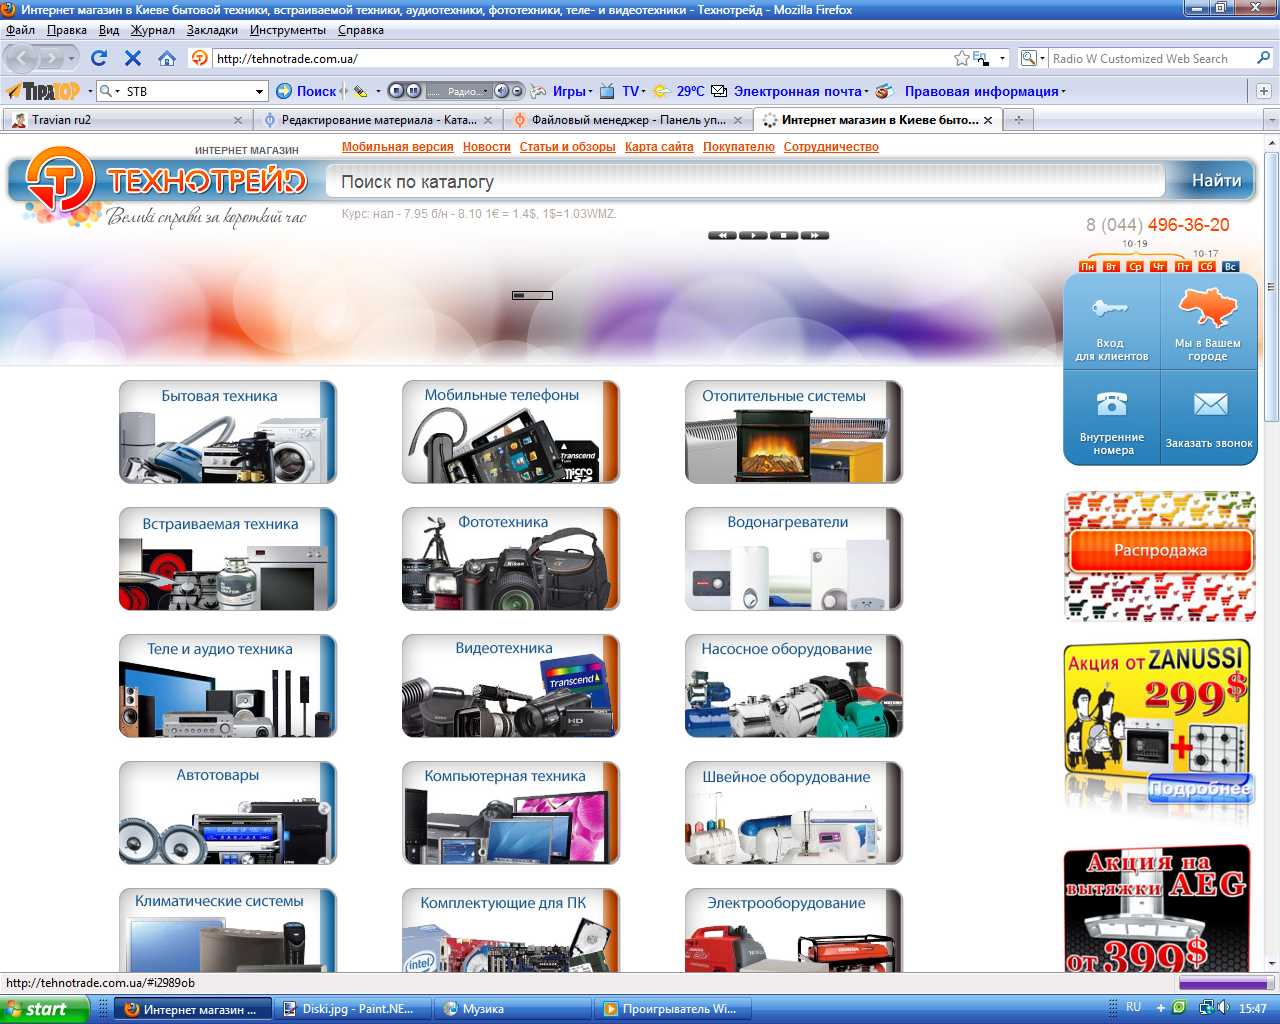
Task: Expand the STB toolbar search dropdown
Action: coord(259,91)
